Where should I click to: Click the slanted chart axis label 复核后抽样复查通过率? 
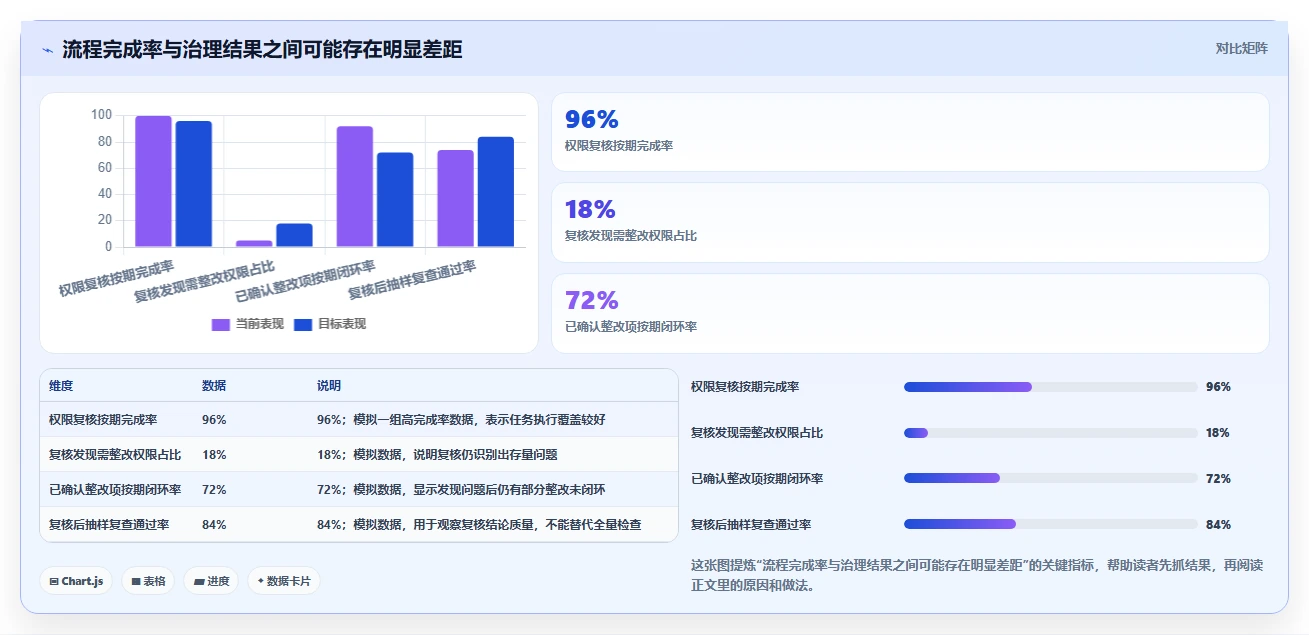(411, 279)
